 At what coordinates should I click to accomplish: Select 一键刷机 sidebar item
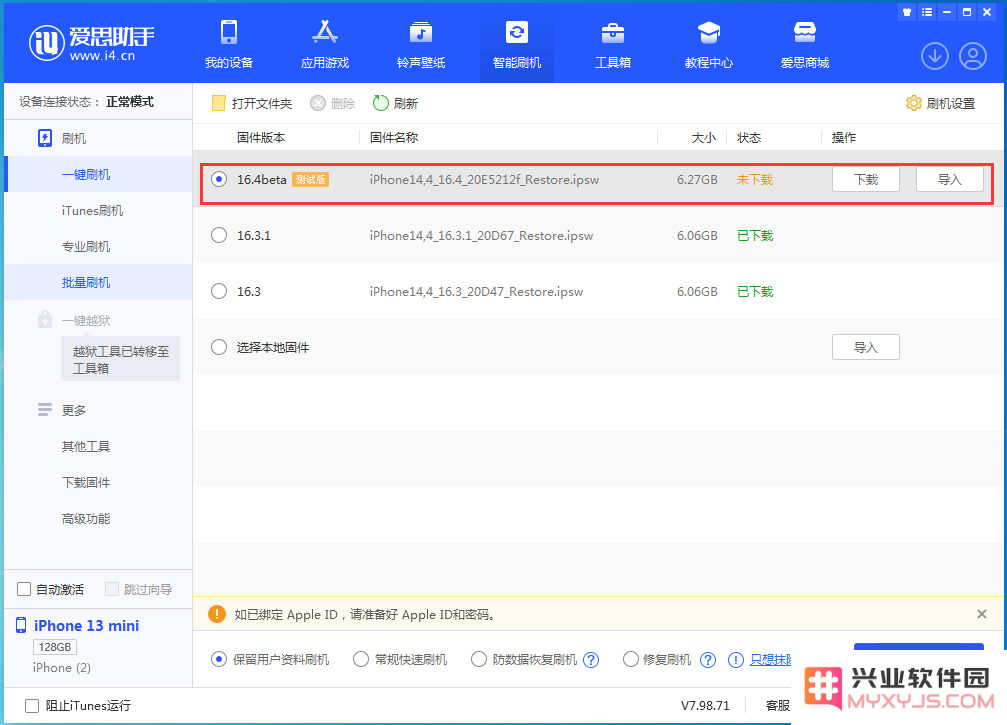click(98, 174)
